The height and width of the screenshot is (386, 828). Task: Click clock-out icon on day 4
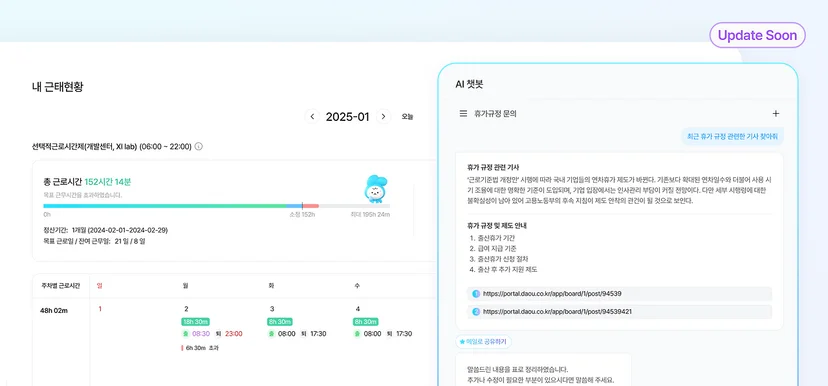[389, 334]
